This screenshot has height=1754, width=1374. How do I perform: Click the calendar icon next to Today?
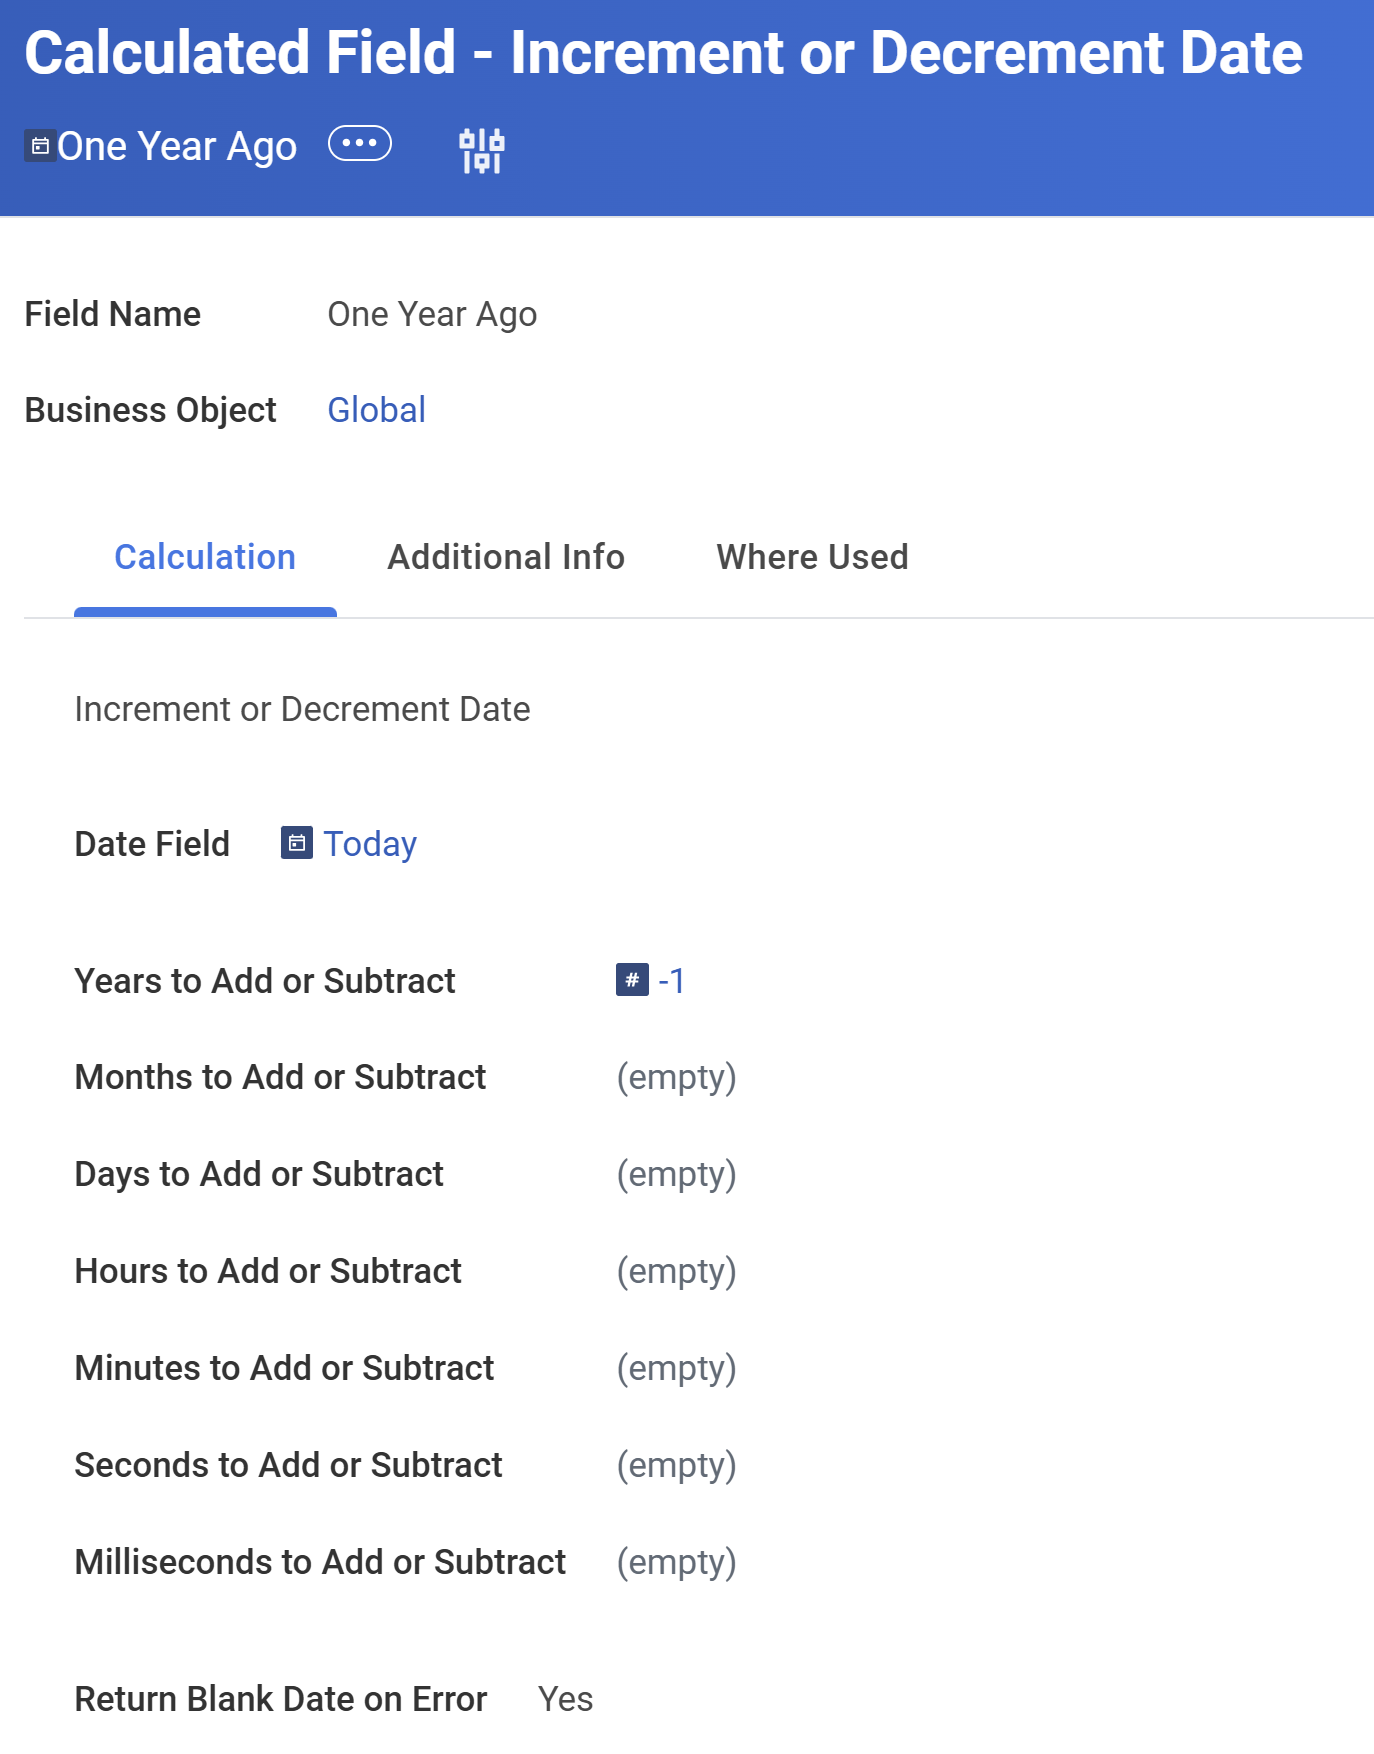coord(297,843)
